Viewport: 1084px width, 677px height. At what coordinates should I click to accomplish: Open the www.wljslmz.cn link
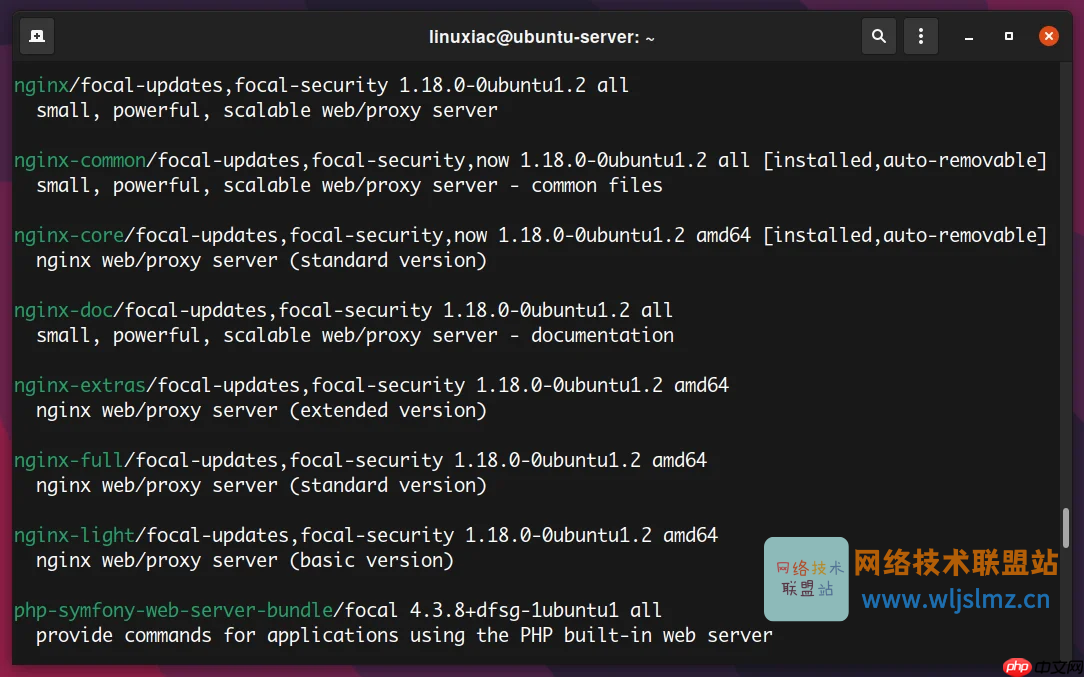coord(956,600)
